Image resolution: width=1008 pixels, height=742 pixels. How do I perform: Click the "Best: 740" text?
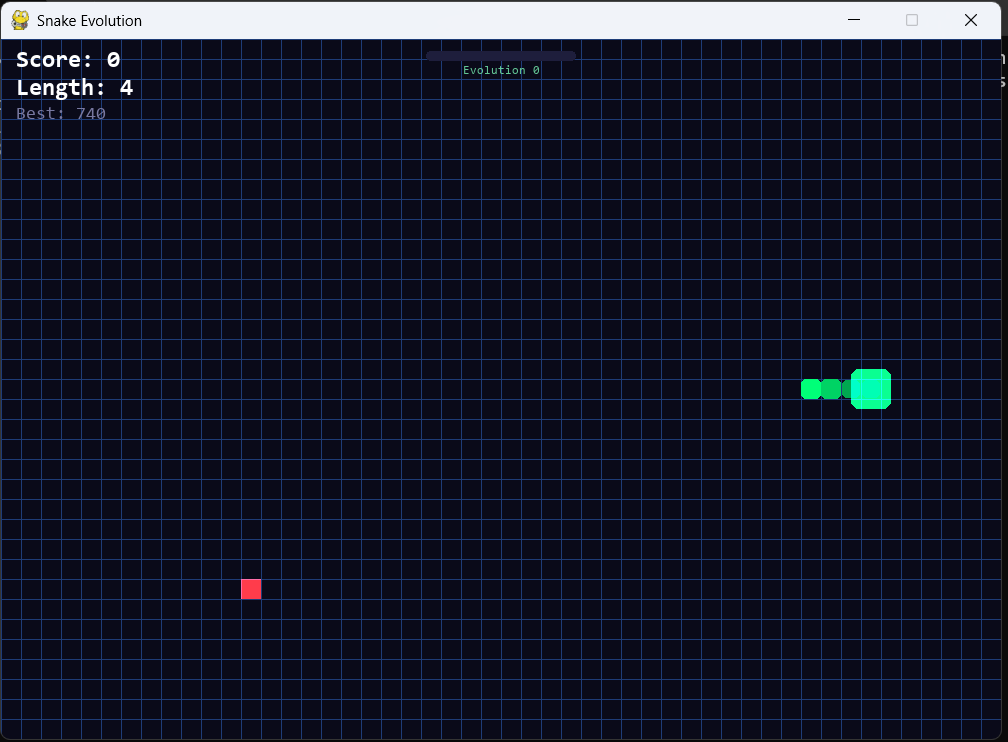click(61, 114)
